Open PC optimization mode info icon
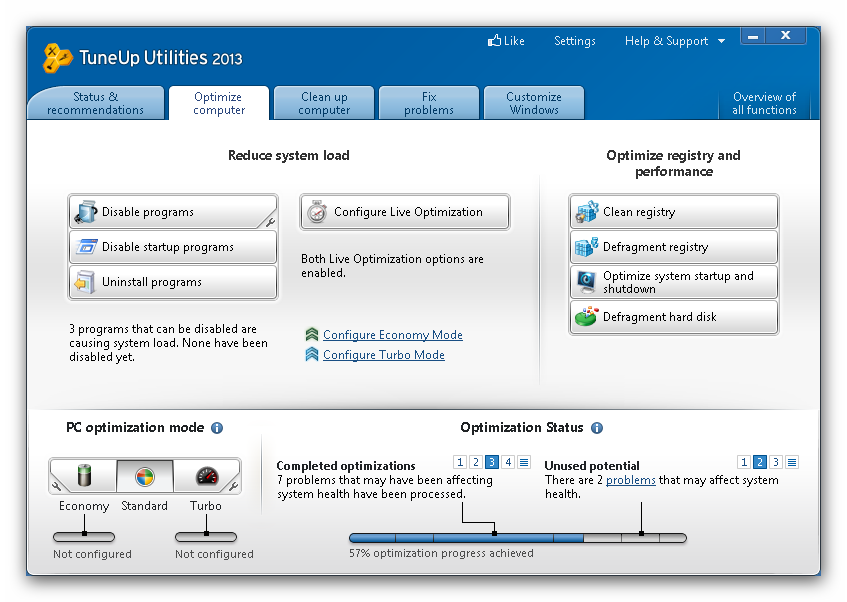The height and width of the screenshot is (602, 847). point(217,428)
